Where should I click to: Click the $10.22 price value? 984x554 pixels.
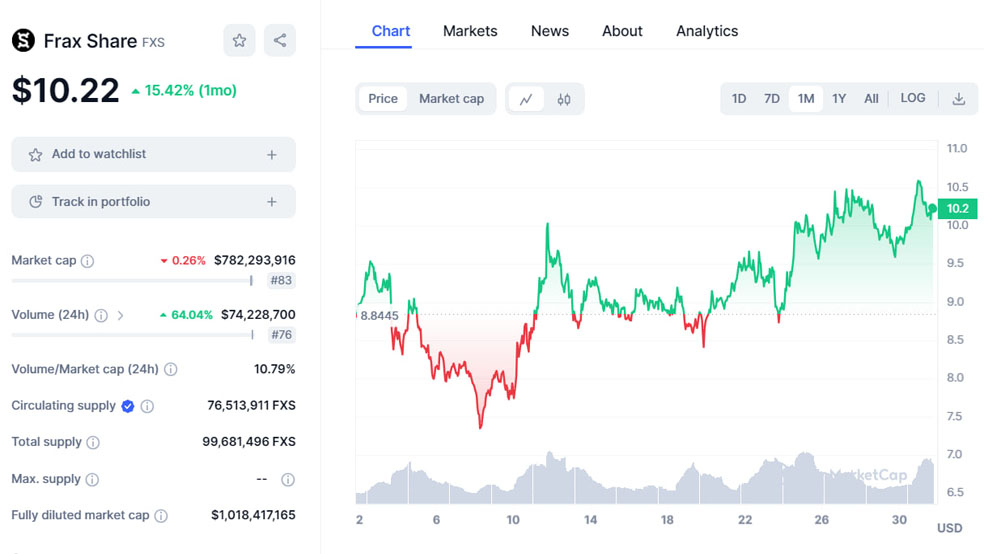65,90
